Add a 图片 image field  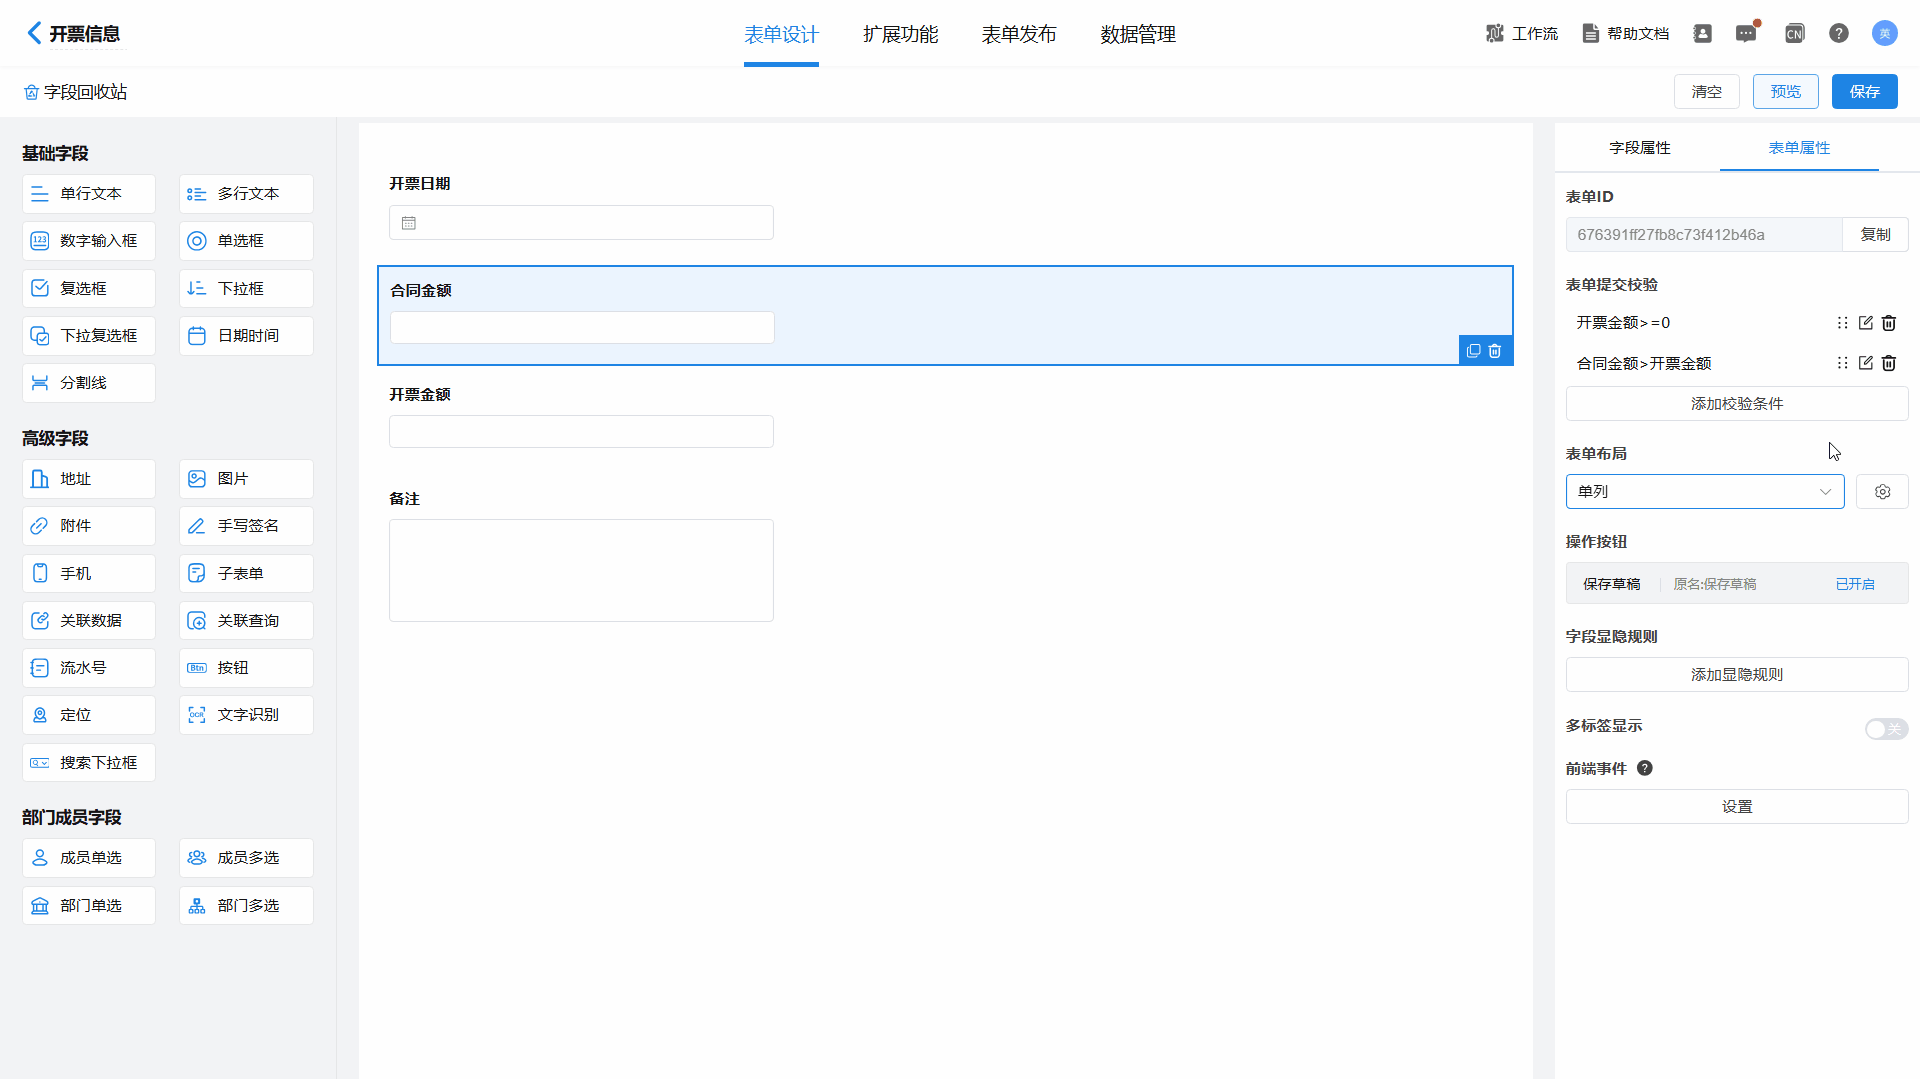pyautogui.click(x=246, y=479)
